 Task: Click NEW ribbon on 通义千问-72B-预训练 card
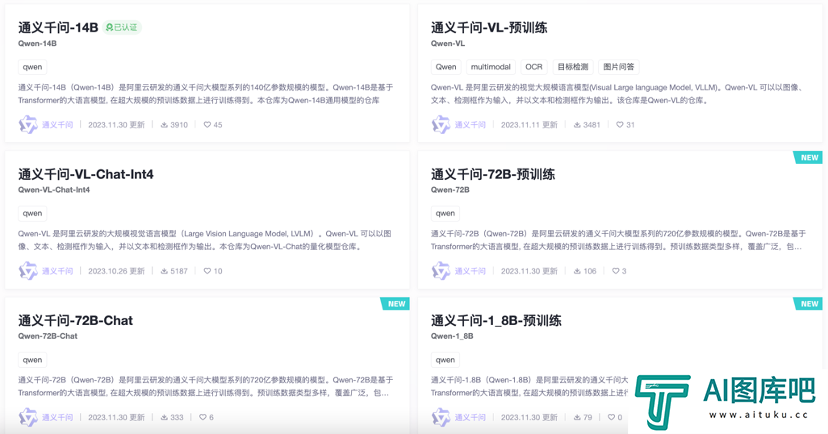[808, 158]
